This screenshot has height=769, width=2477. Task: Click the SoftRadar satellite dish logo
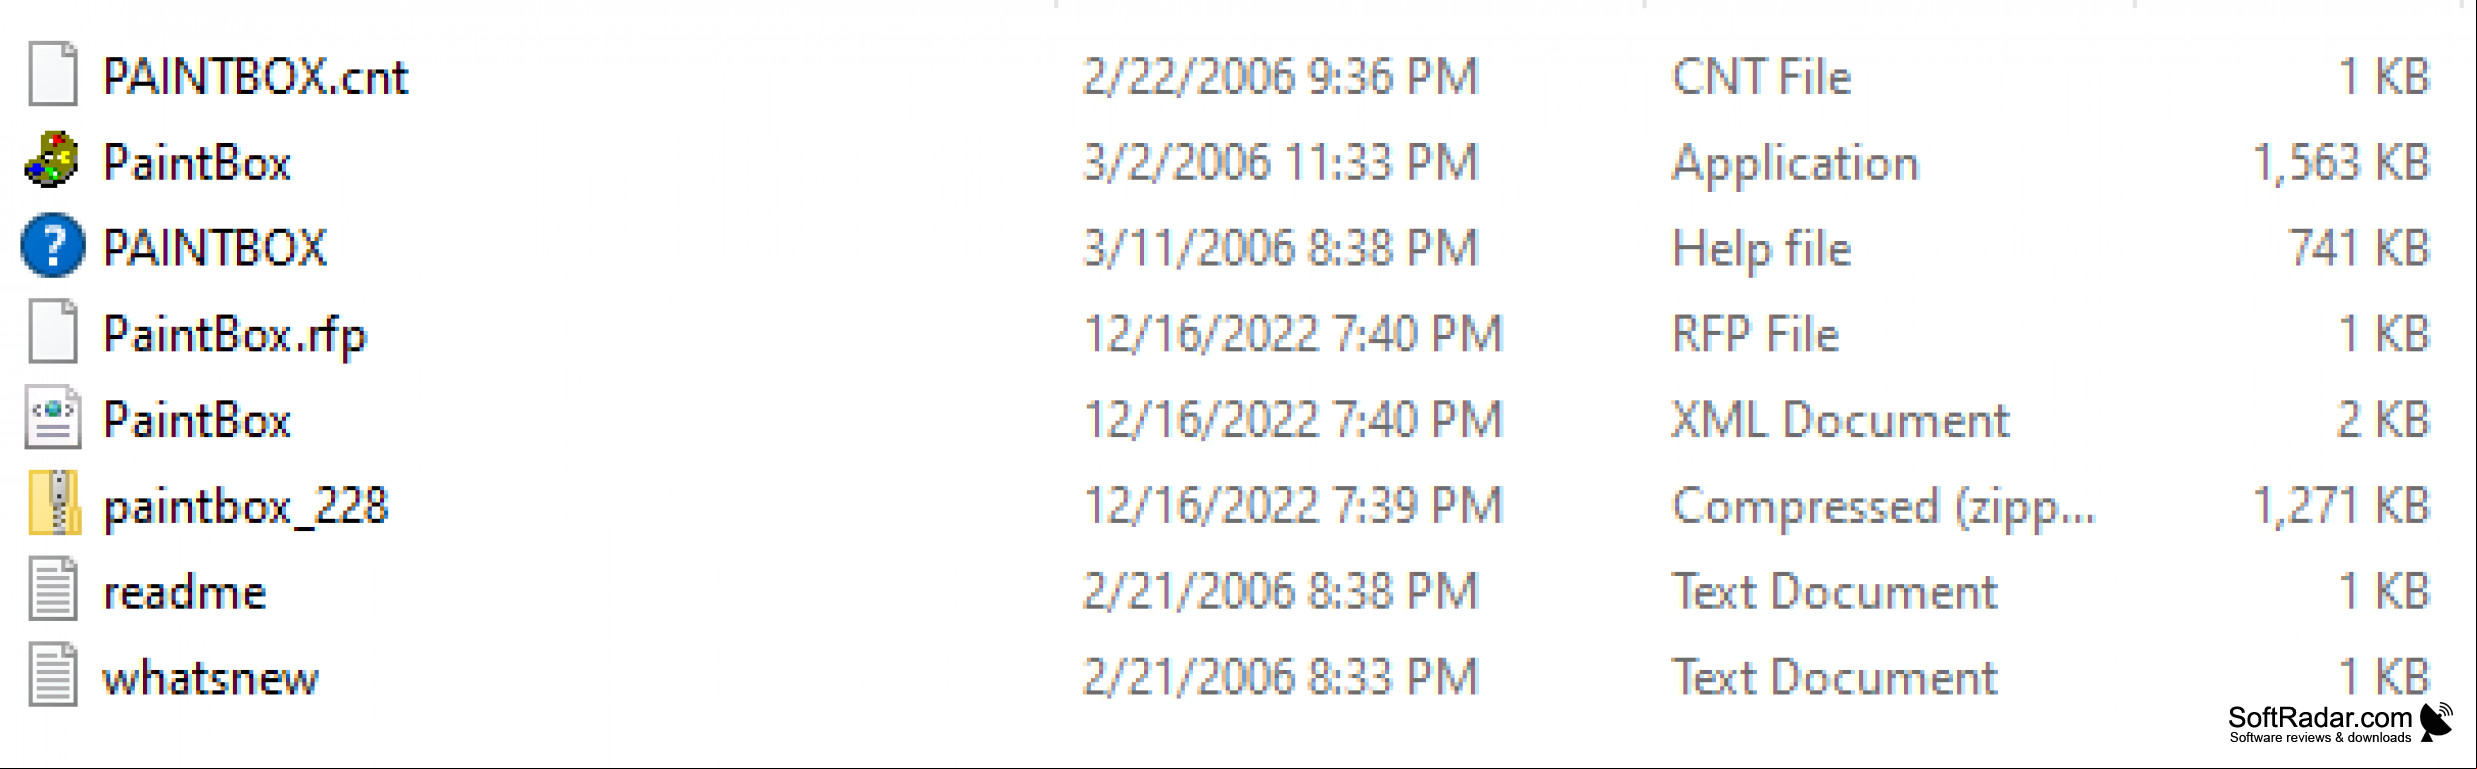pyautogui.click(x=2437, y=722)
